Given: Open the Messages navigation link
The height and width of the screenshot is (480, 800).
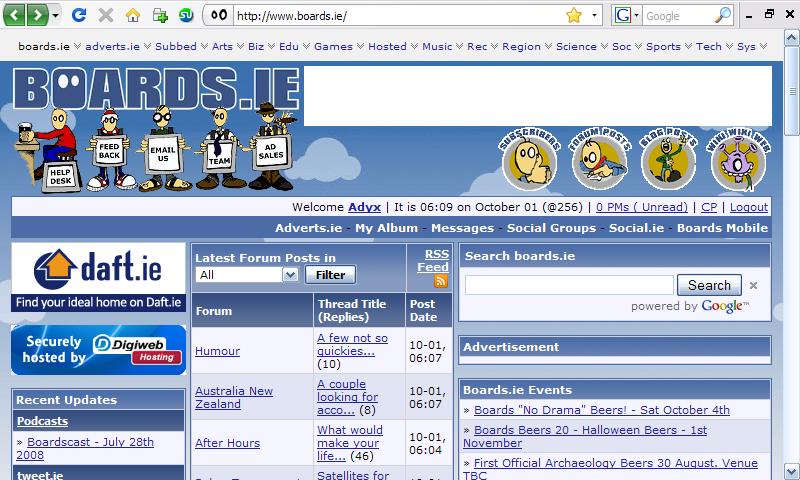Looking at the screenshot, I should pyautogui.click(x=462, y=228).
